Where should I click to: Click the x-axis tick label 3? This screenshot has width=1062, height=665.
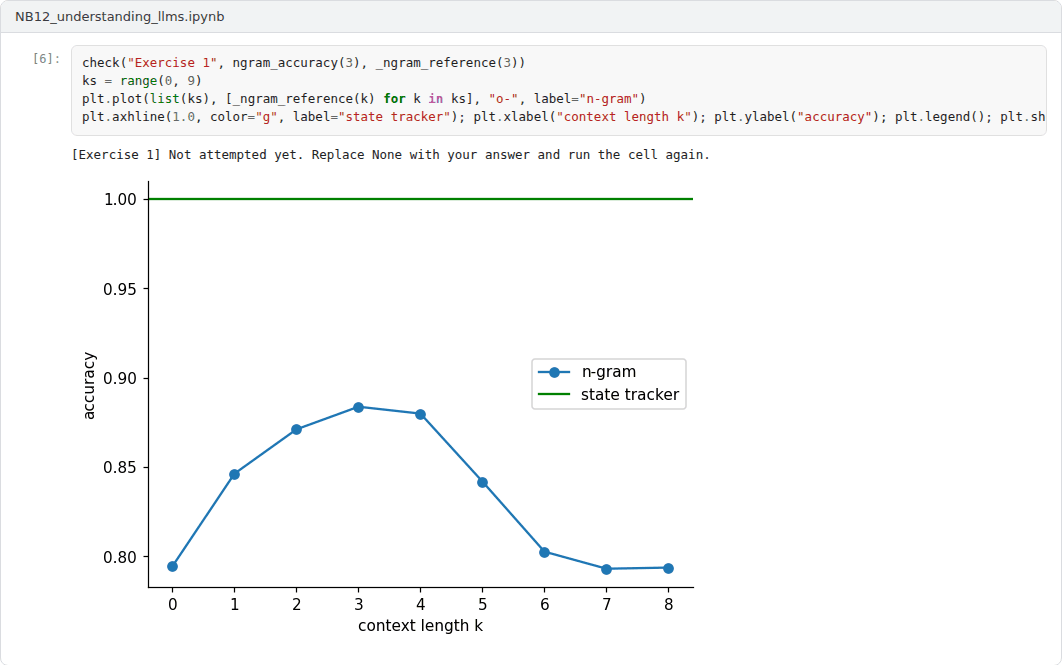(358, 605)
